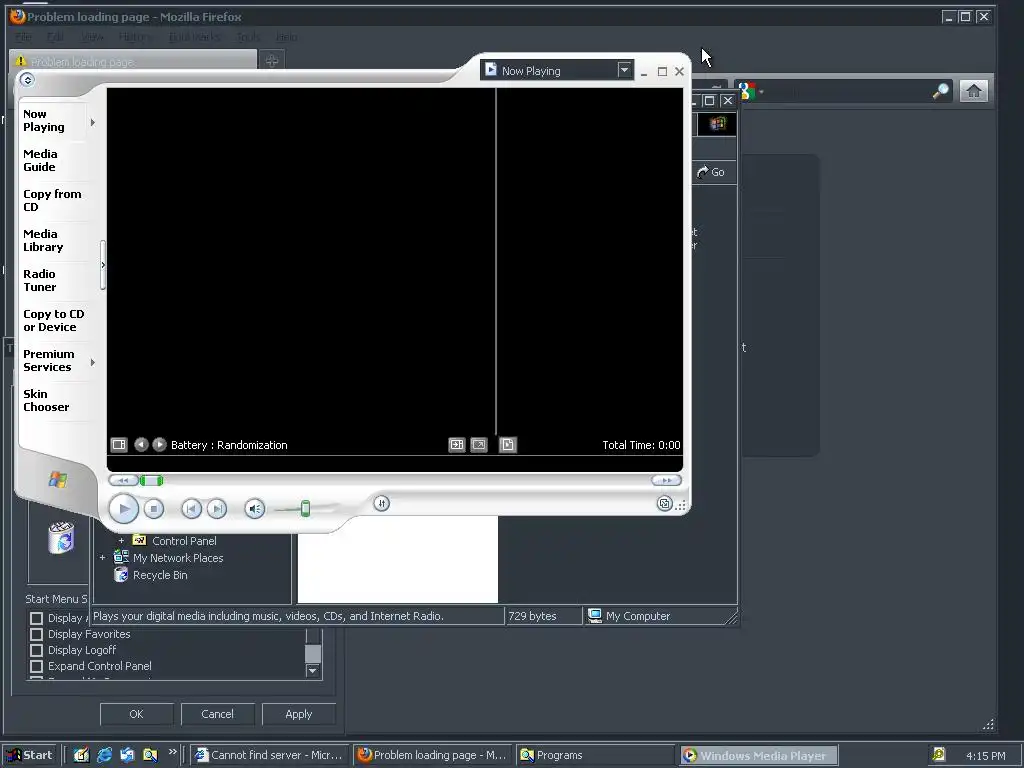Click 729 bytes in status bar
This screenshot has width=1024, height=768.
click(532, 616)
